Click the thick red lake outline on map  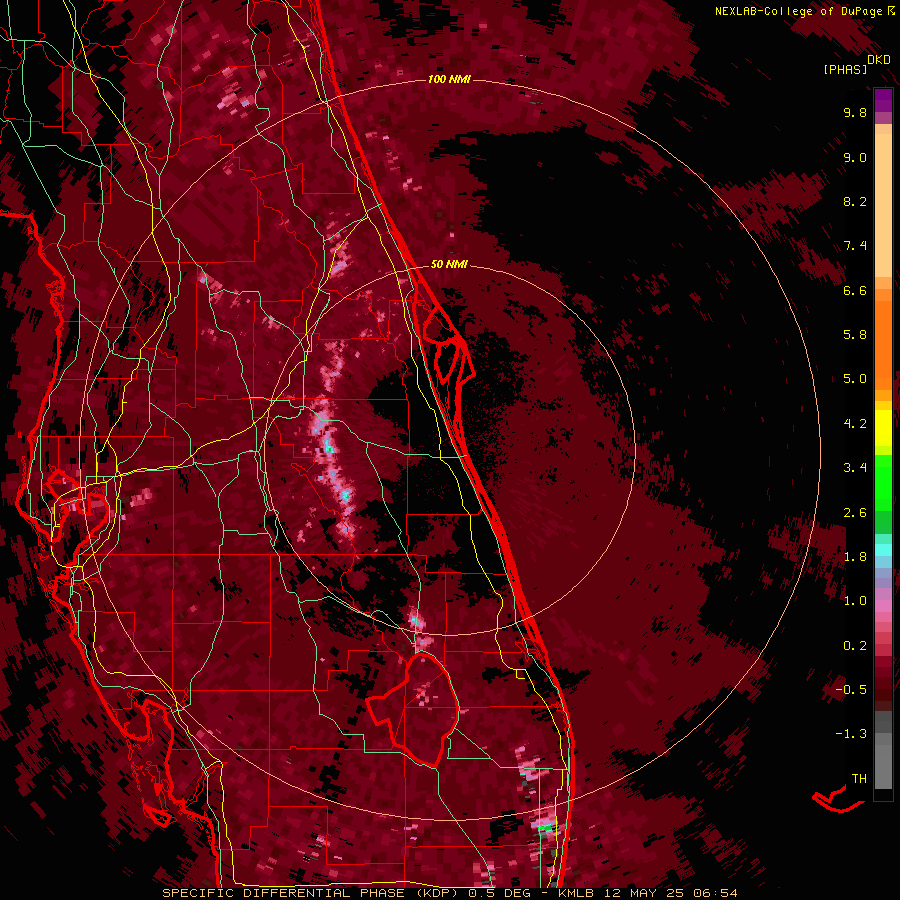pyautogui.click(x=413, y=709)
